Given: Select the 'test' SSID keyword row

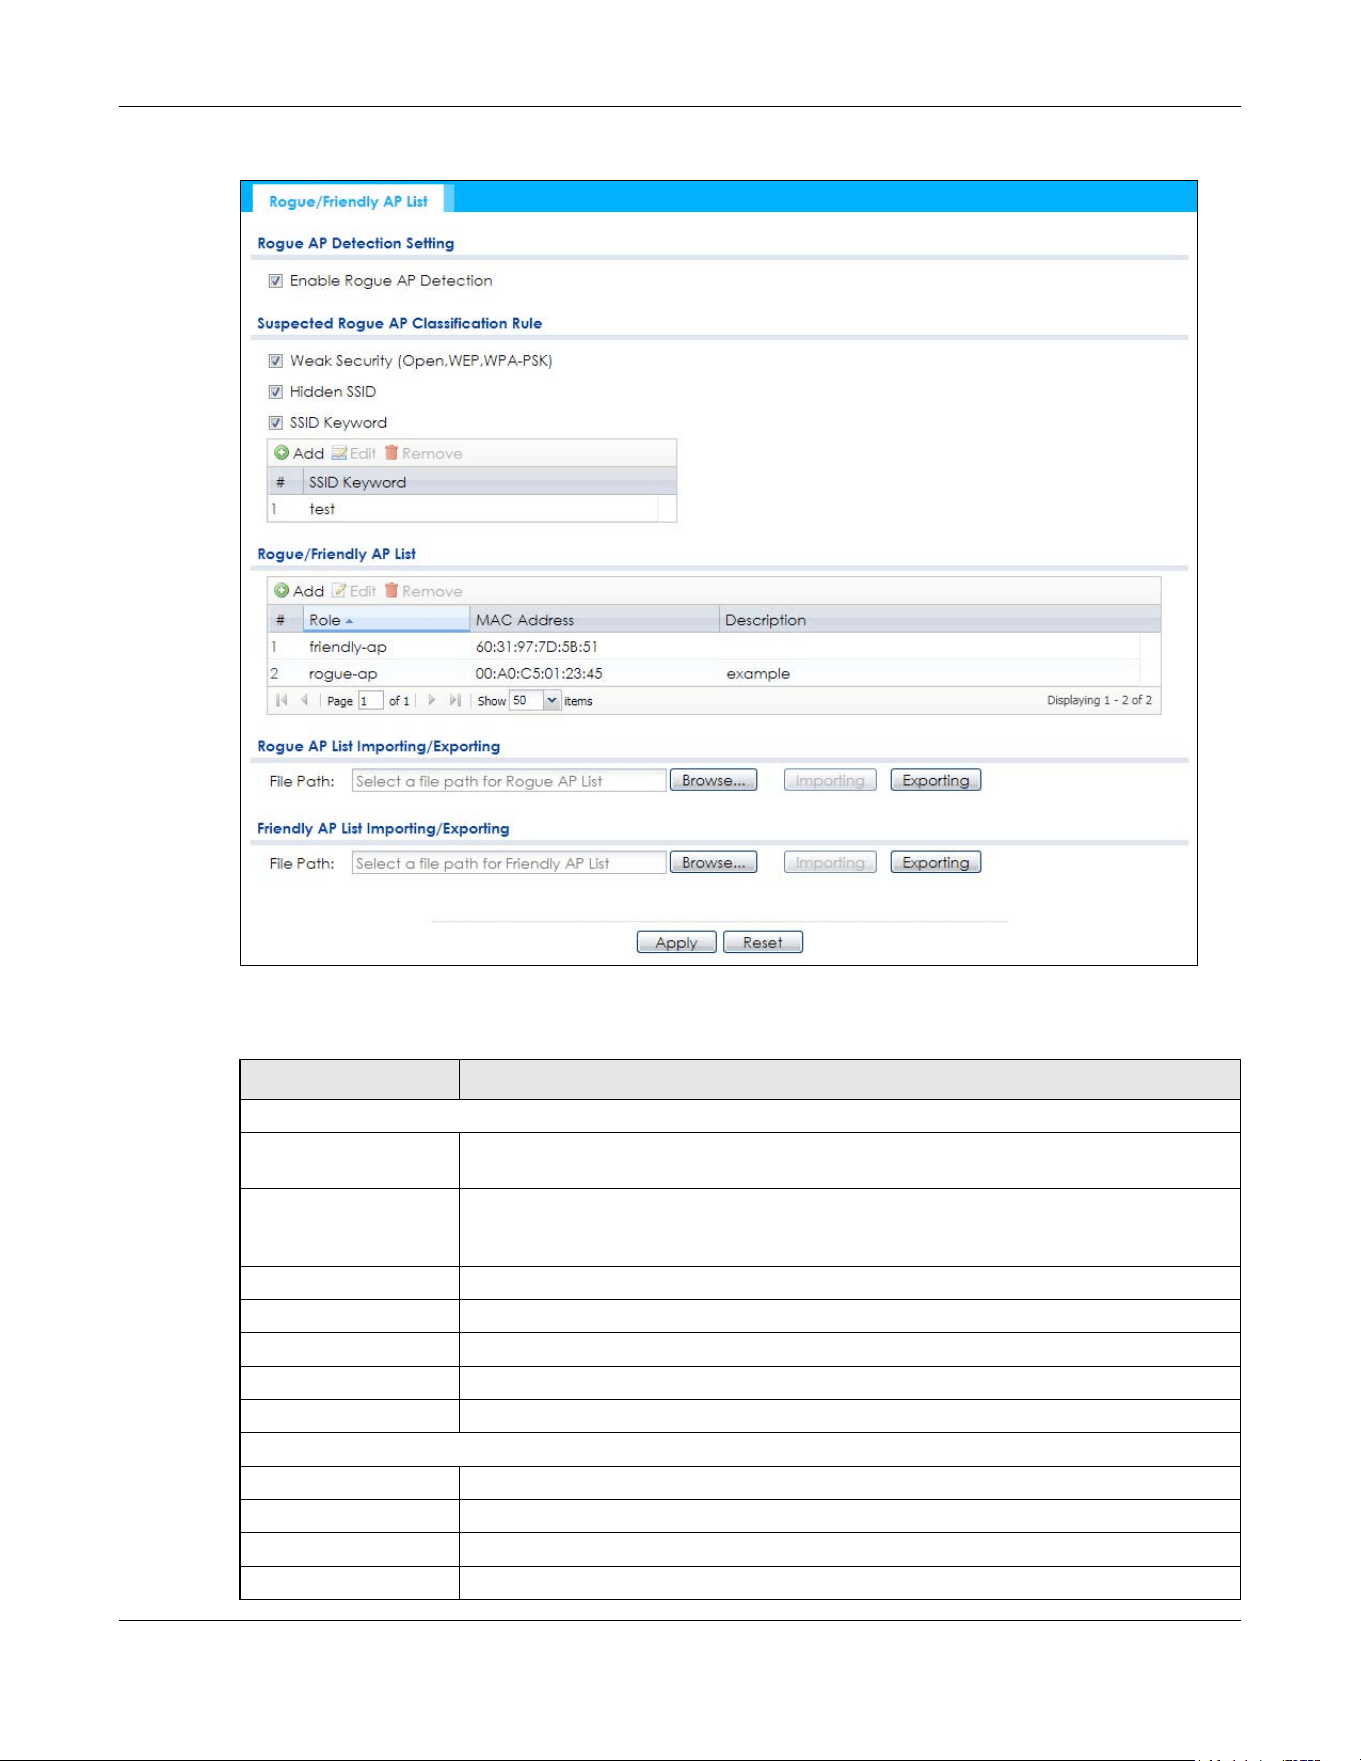Looking at the screenshot, I should point(463,509).
